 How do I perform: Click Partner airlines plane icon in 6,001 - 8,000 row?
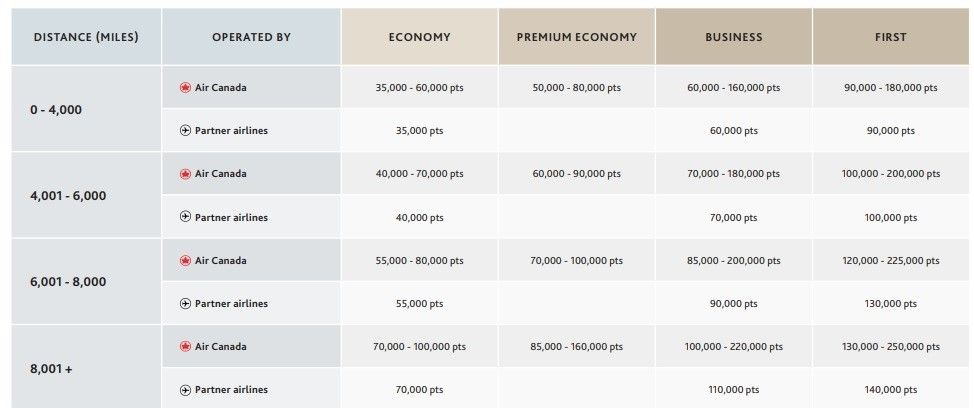[184, 303]
